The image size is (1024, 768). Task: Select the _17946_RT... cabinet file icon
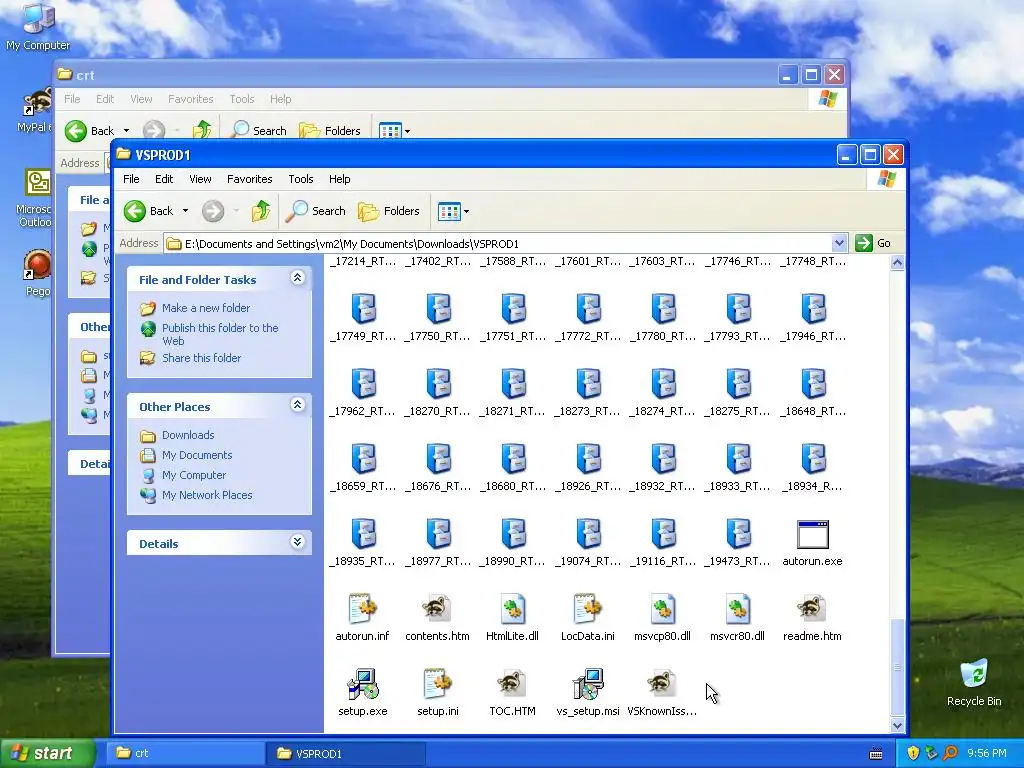pyautogui.click(x=812, y=308)
